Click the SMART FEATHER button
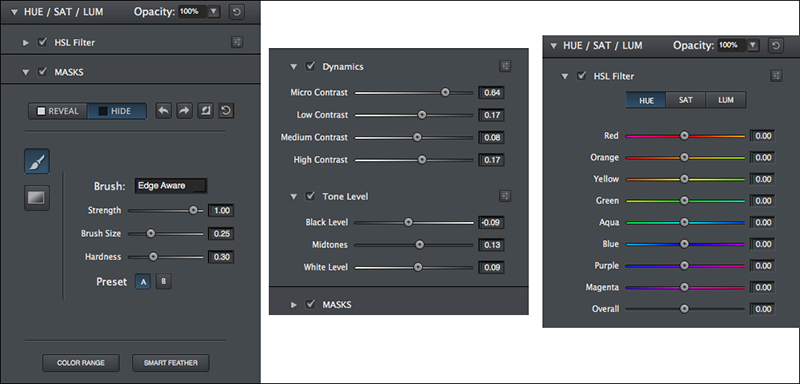This screenshot has height=384, width=800. (x=170, y=363)
